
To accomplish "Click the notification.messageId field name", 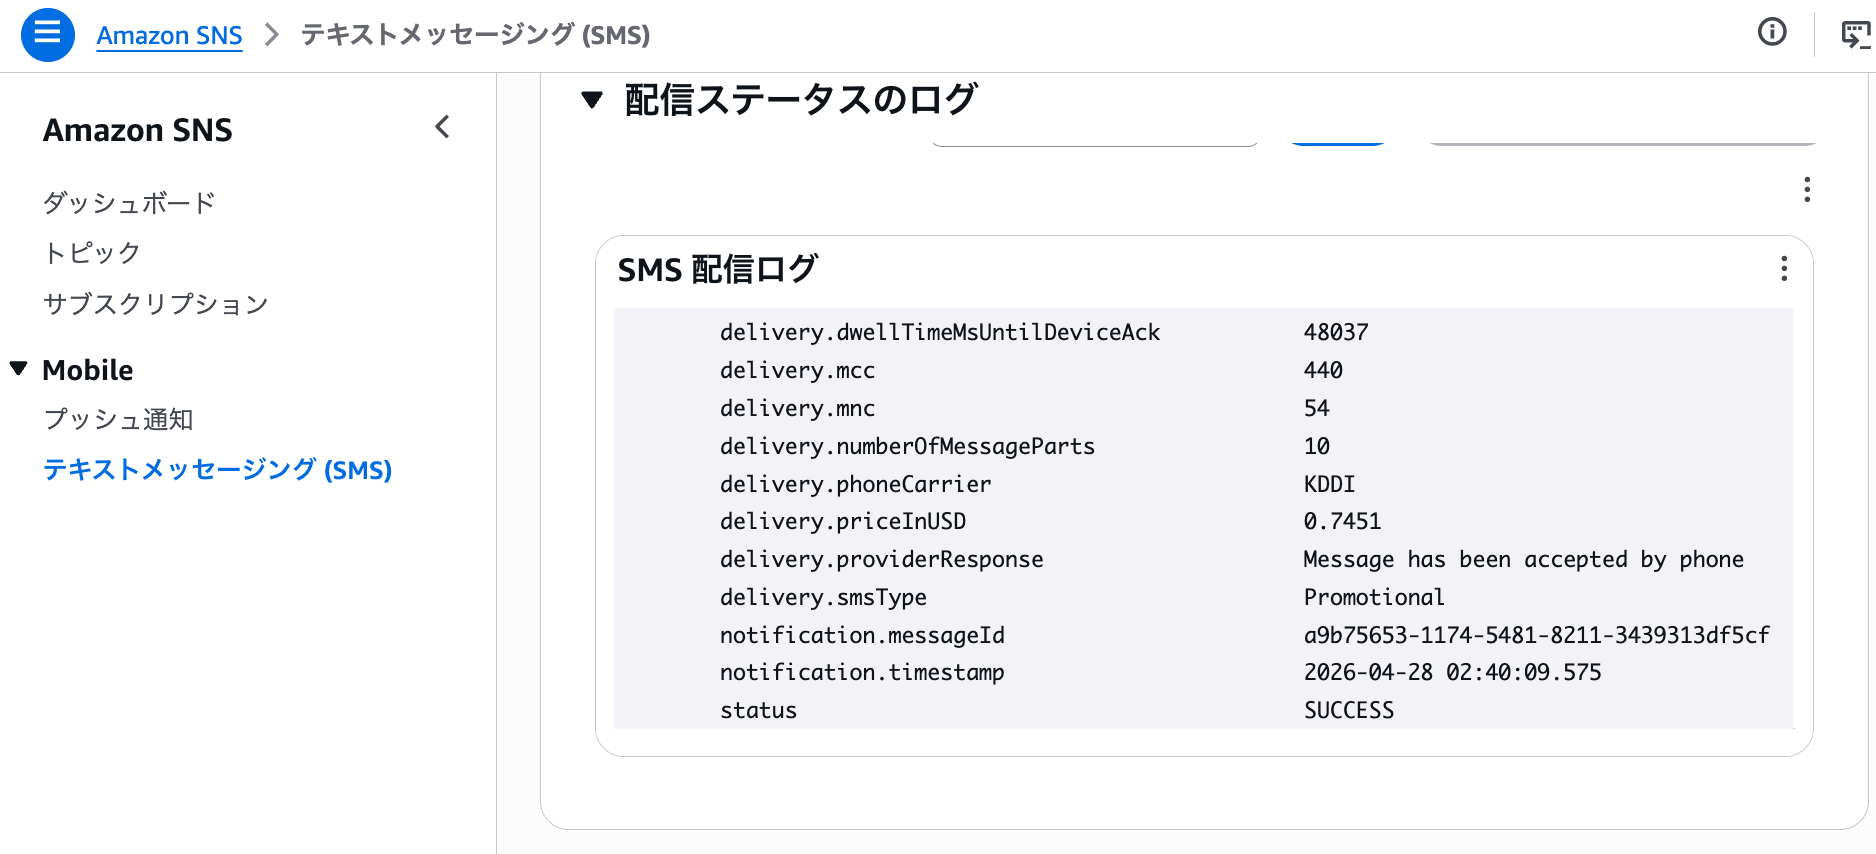I will pos(862,635).
